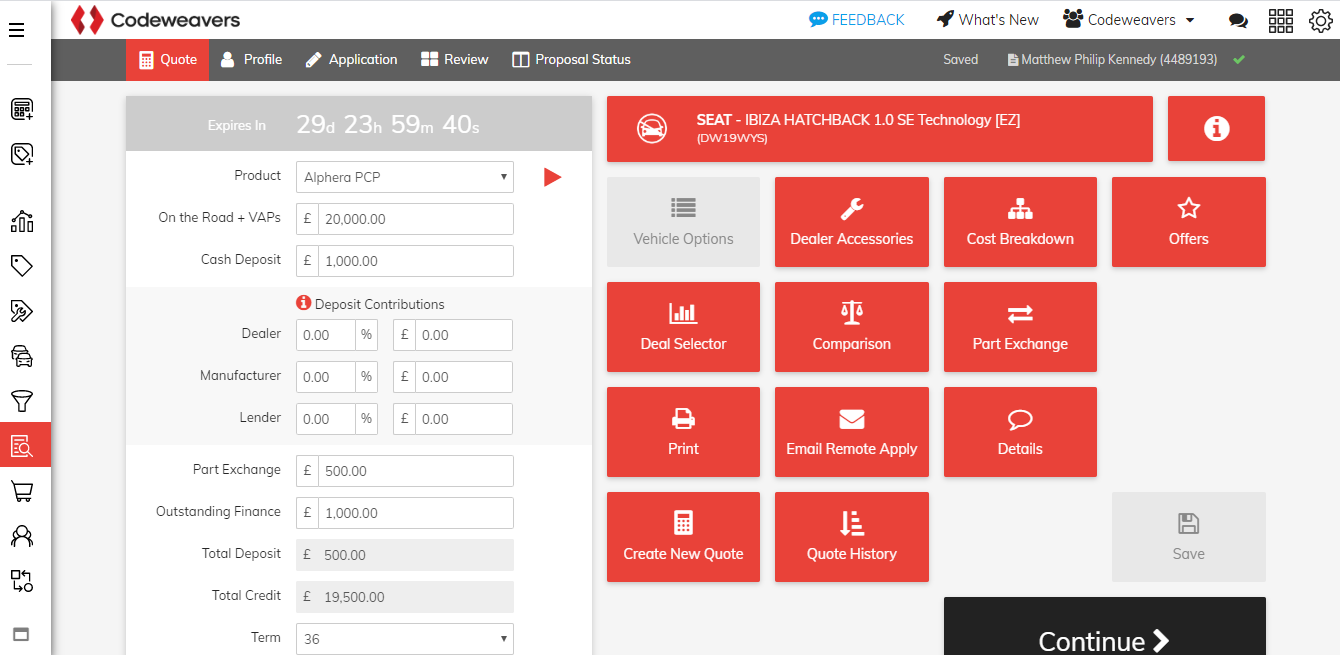Click the Dealer Accessories tile
Viewport: 1340px width, 655px height.
[x=852, y=222]
